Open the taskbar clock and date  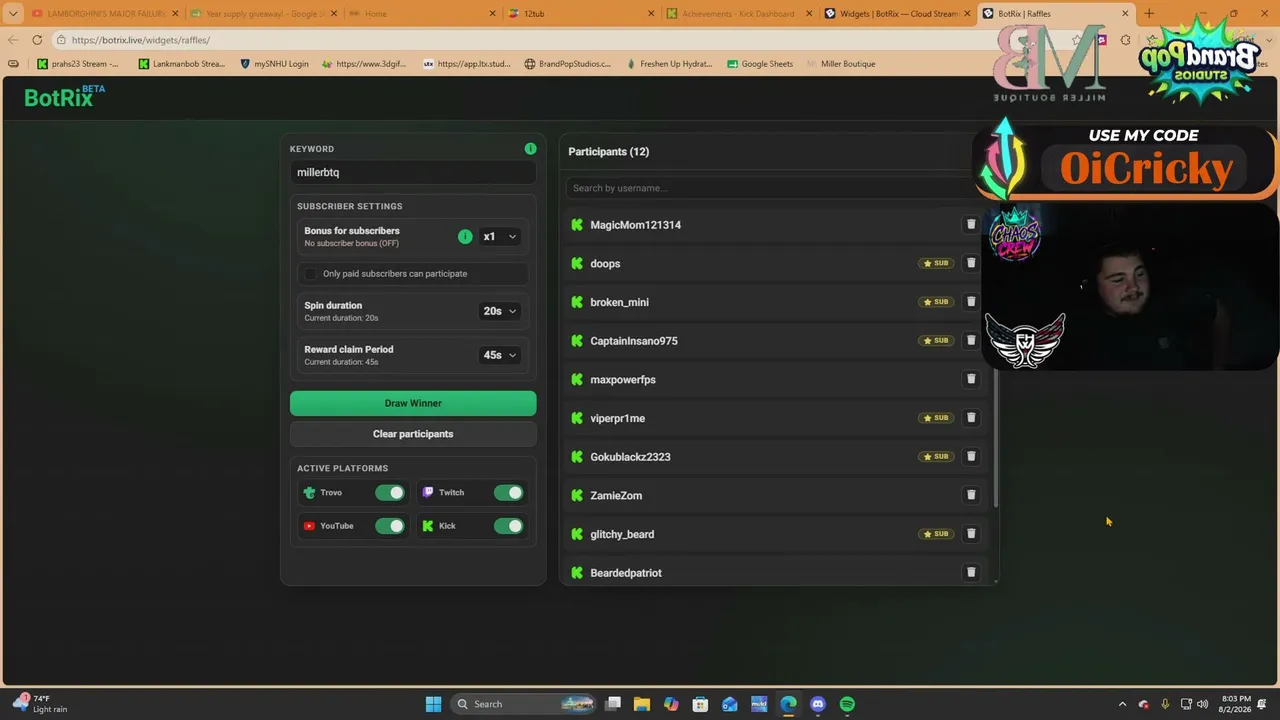1236,704
